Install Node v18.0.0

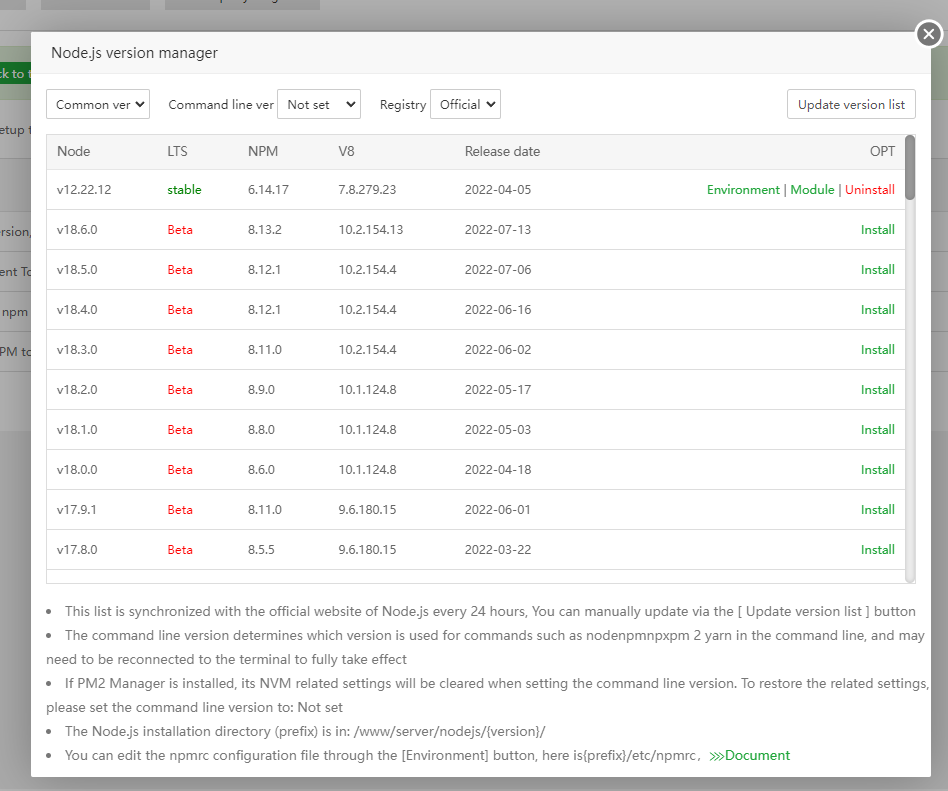[x=877, y=470]
